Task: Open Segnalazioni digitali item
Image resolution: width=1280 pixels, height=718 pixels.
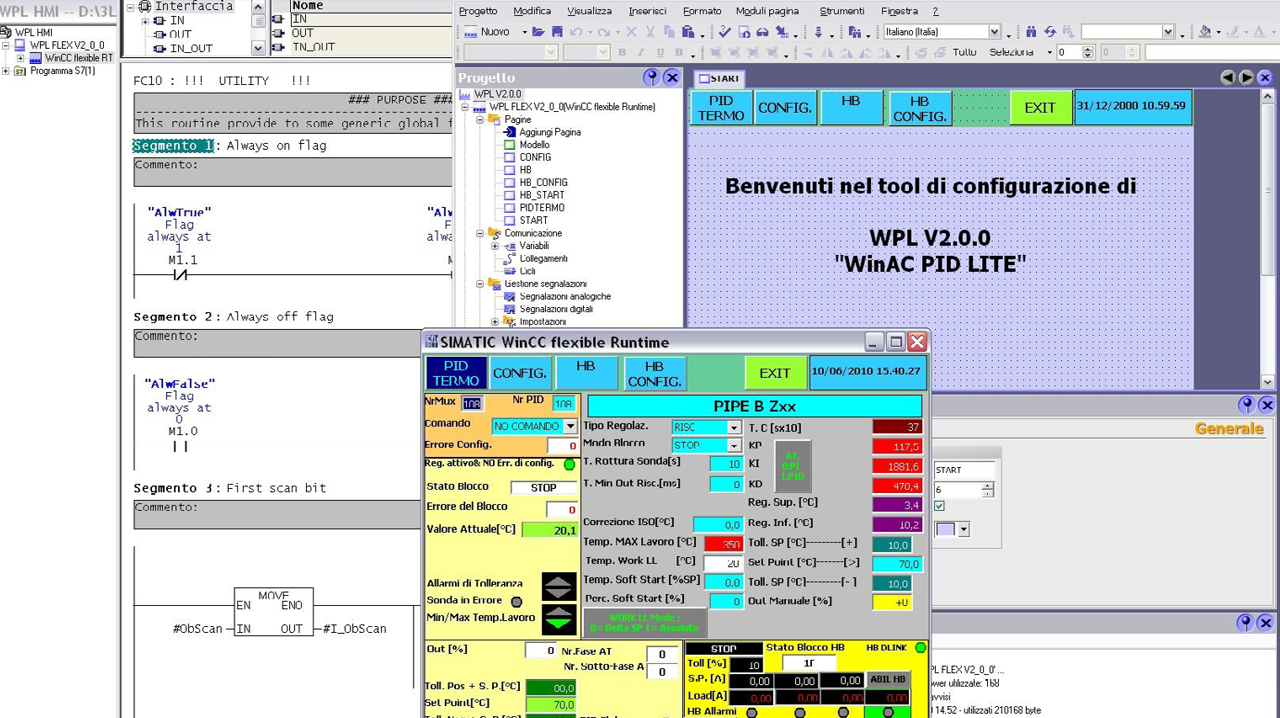Action: 556,310
